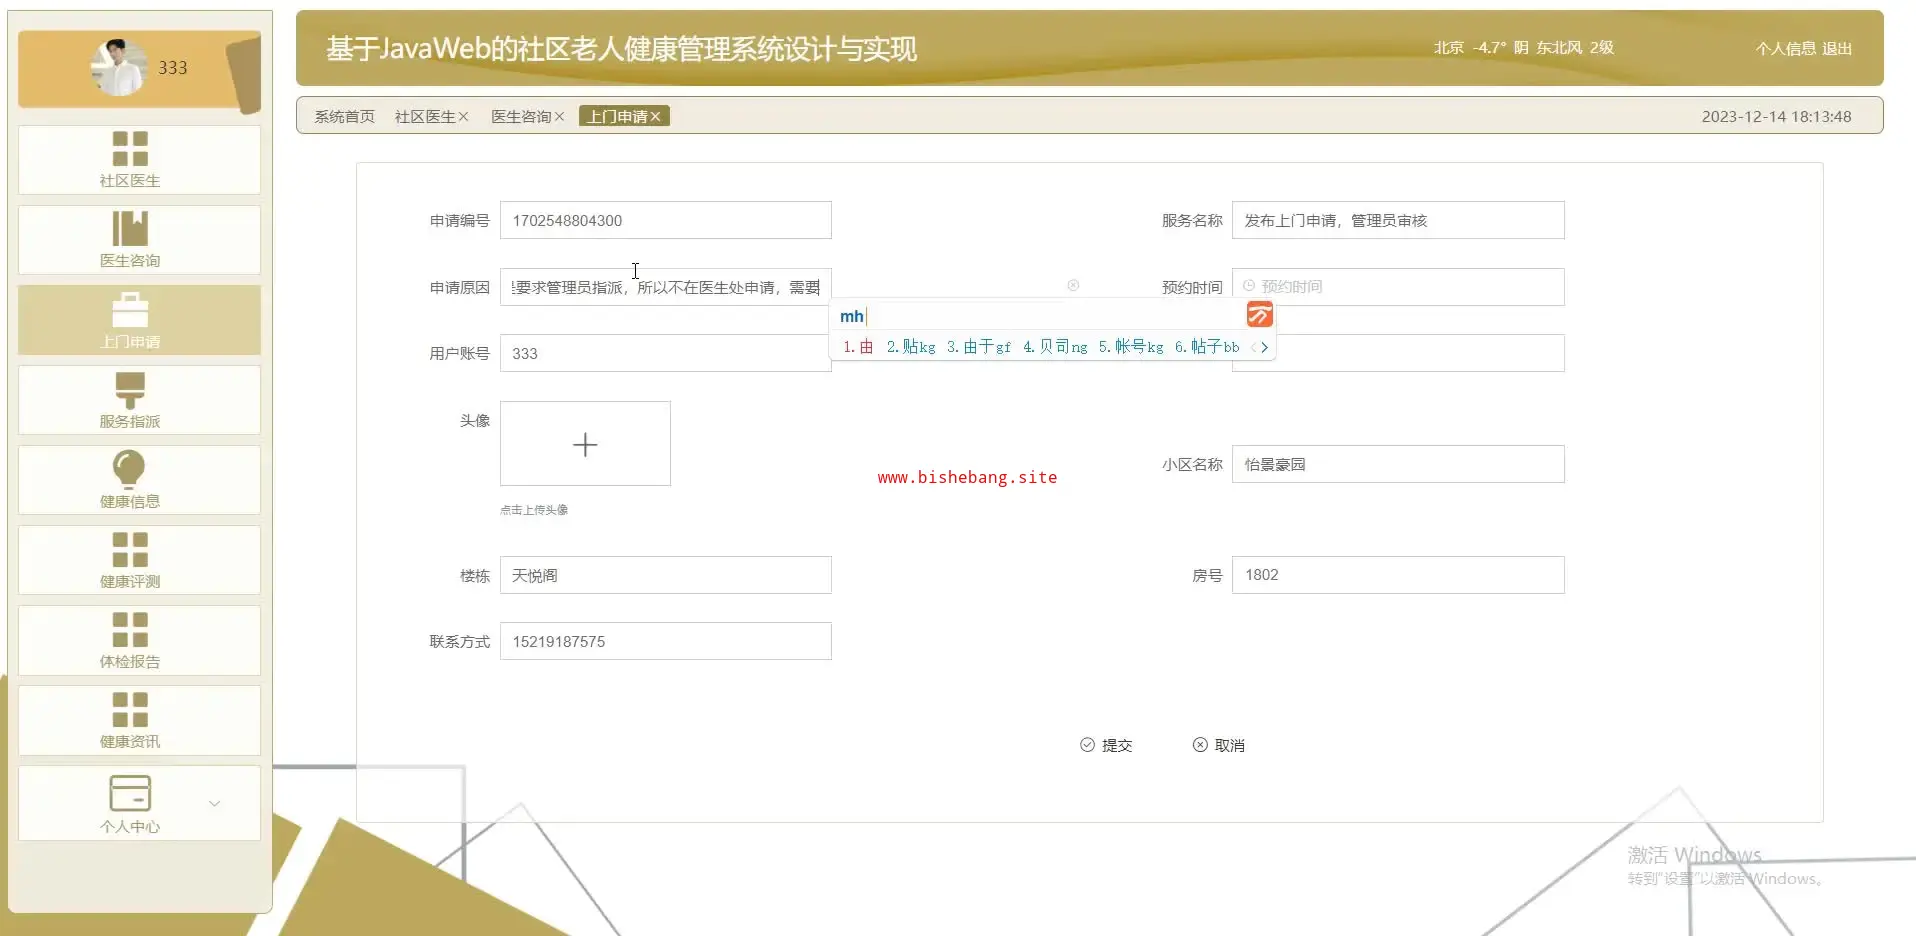Switch to the 系统首页 tab
1916x936 pixels.
coord(345,117)
